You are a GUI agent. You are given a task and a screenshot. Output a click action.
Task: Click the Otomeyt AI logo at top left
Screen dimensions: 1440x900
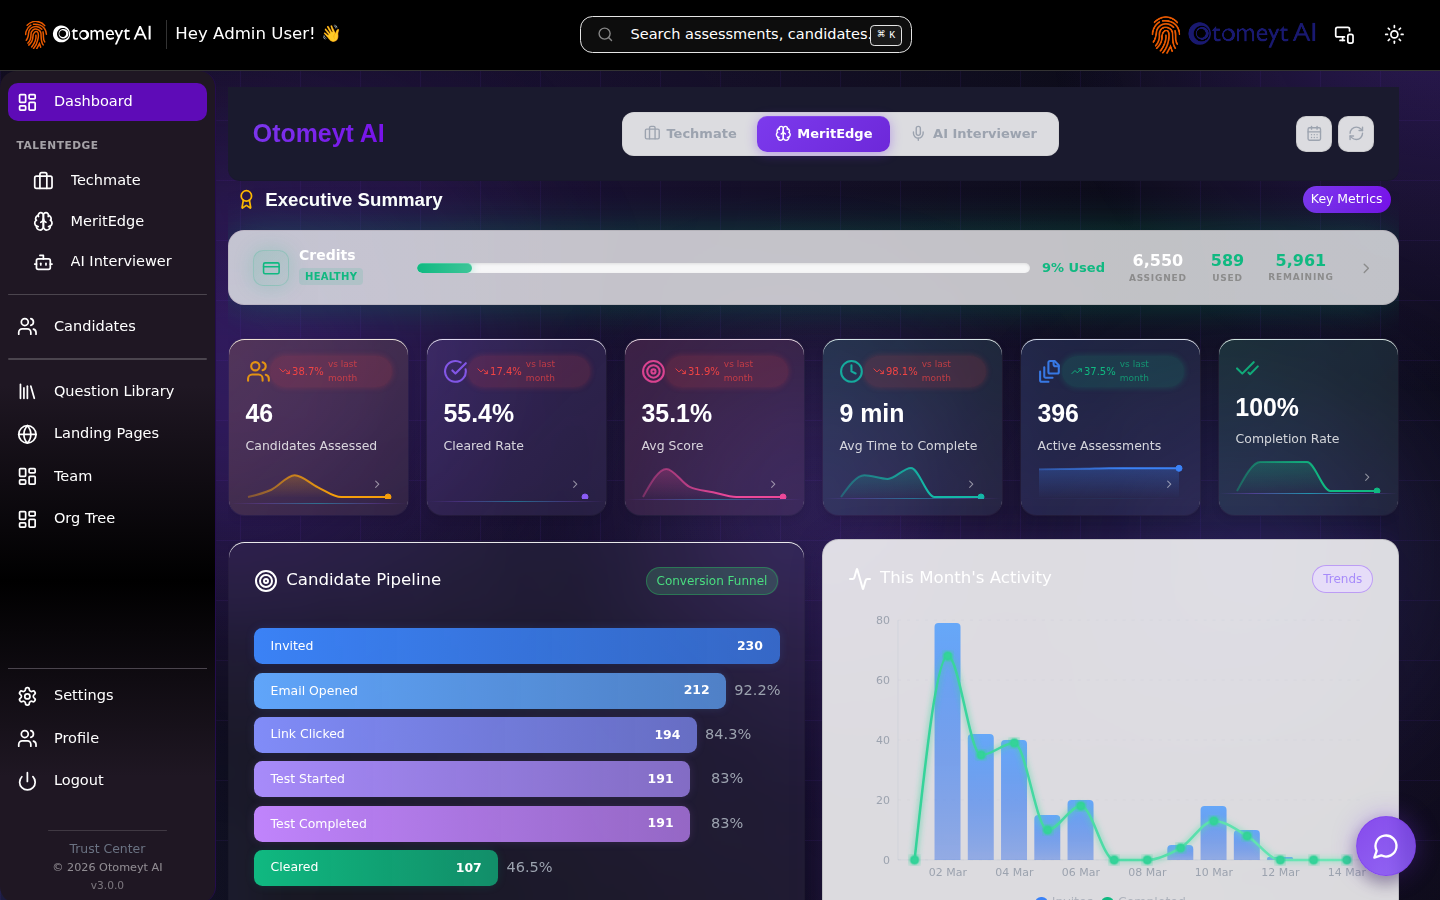pos(88,34)
